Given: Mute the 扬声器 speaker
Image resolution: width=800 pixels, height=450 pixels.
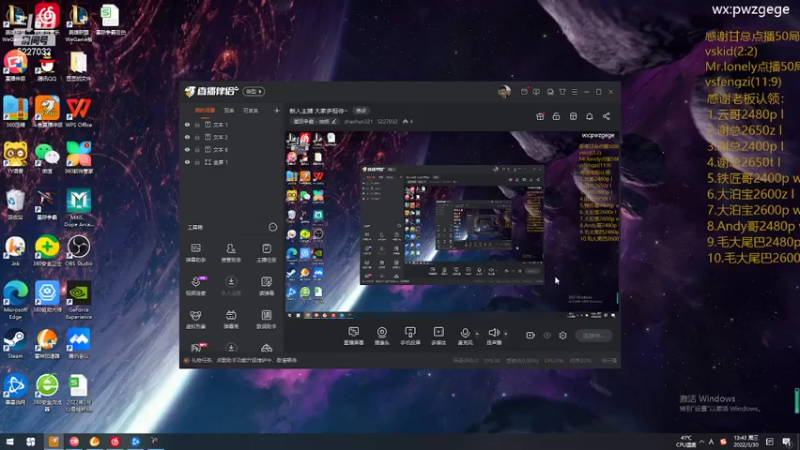Looking at the screenshot, I should 493,336.
